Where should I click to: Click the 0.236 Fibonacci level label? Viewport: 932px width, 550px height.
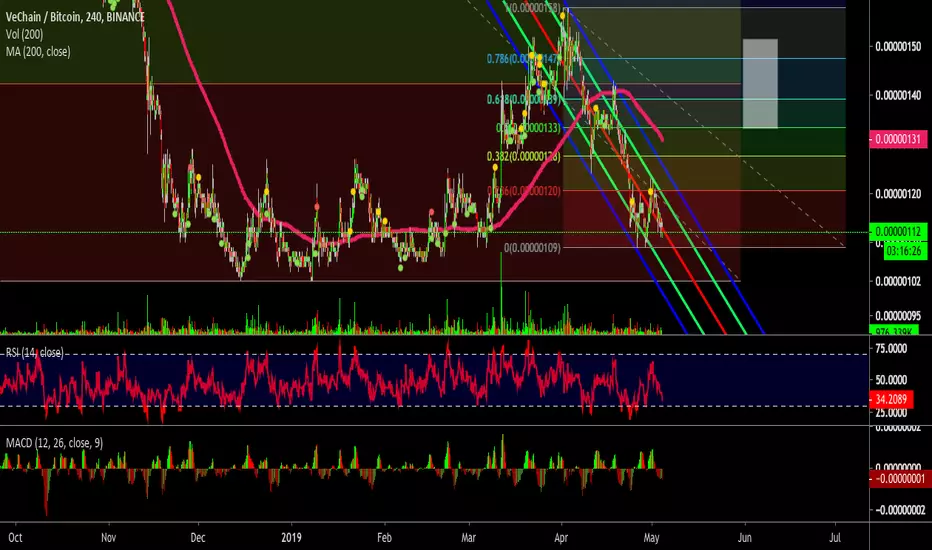(x=523, y=191)
